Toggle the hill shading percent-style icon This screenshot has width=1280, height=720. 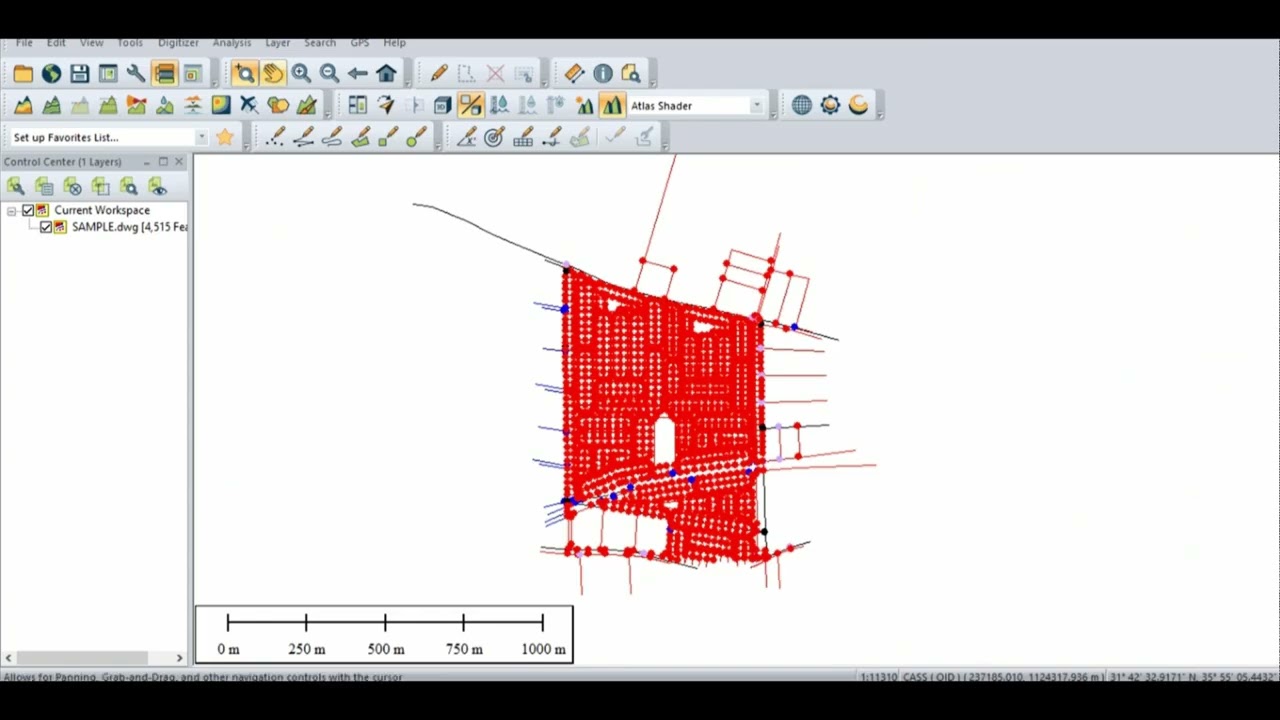click(470, 105)
